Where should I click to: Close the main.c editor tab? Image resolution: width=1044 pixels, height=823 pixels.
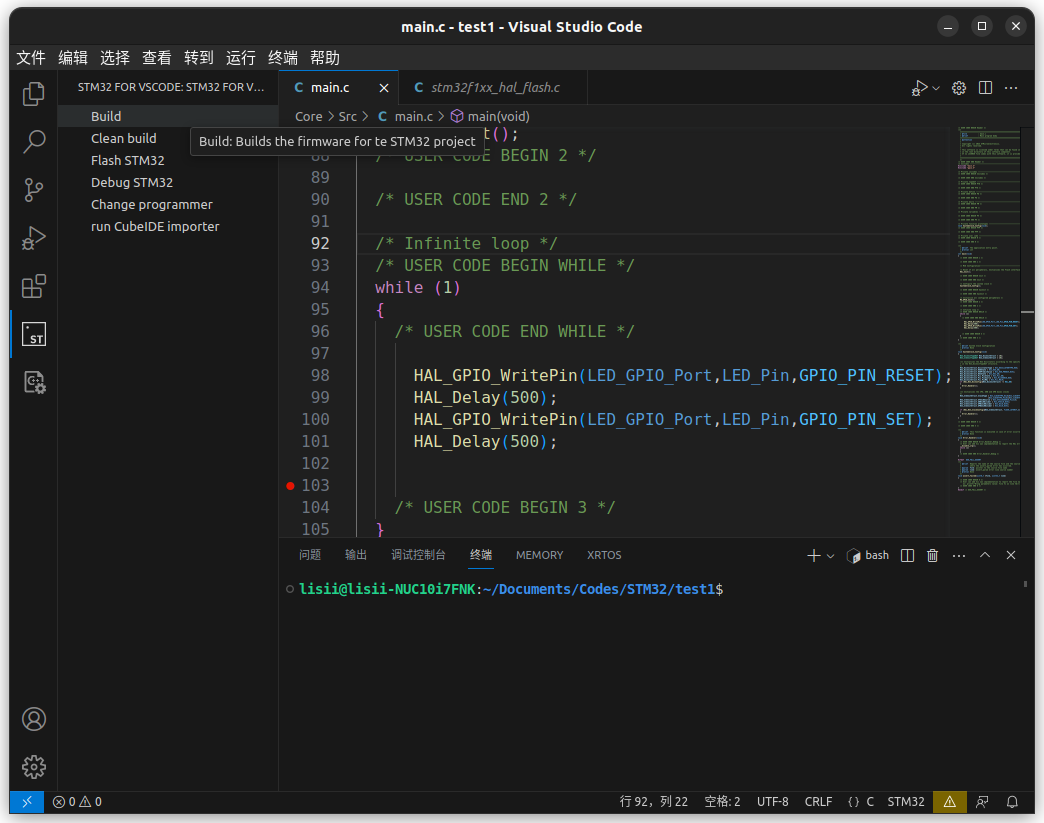pos(384,88)
